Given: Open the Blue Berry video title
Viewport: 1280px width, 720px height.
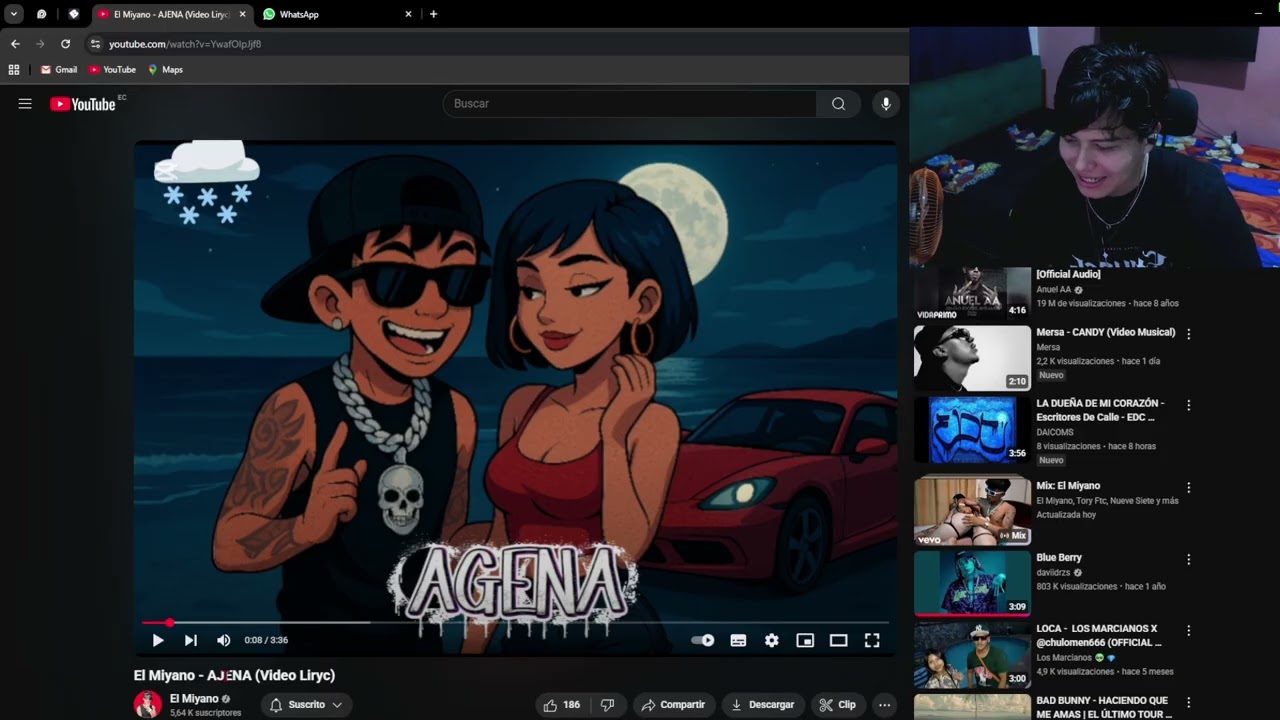Looking at the screenshot, I should click(x=1059, y=558).
